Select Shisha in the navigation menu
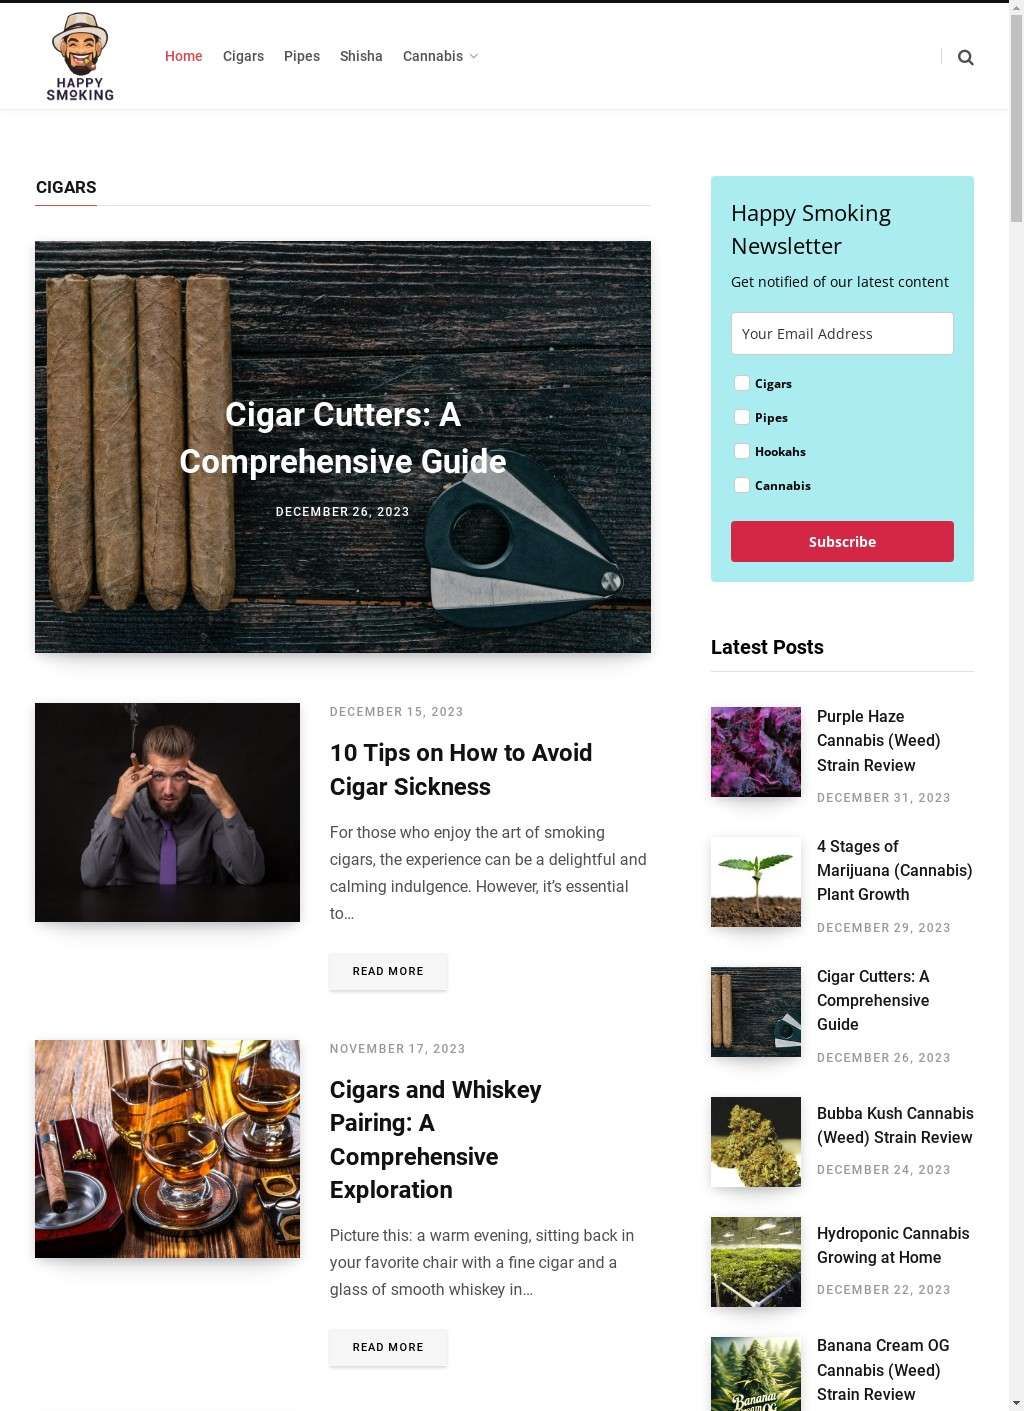1024x1411 pixels. tap(361, 56)
